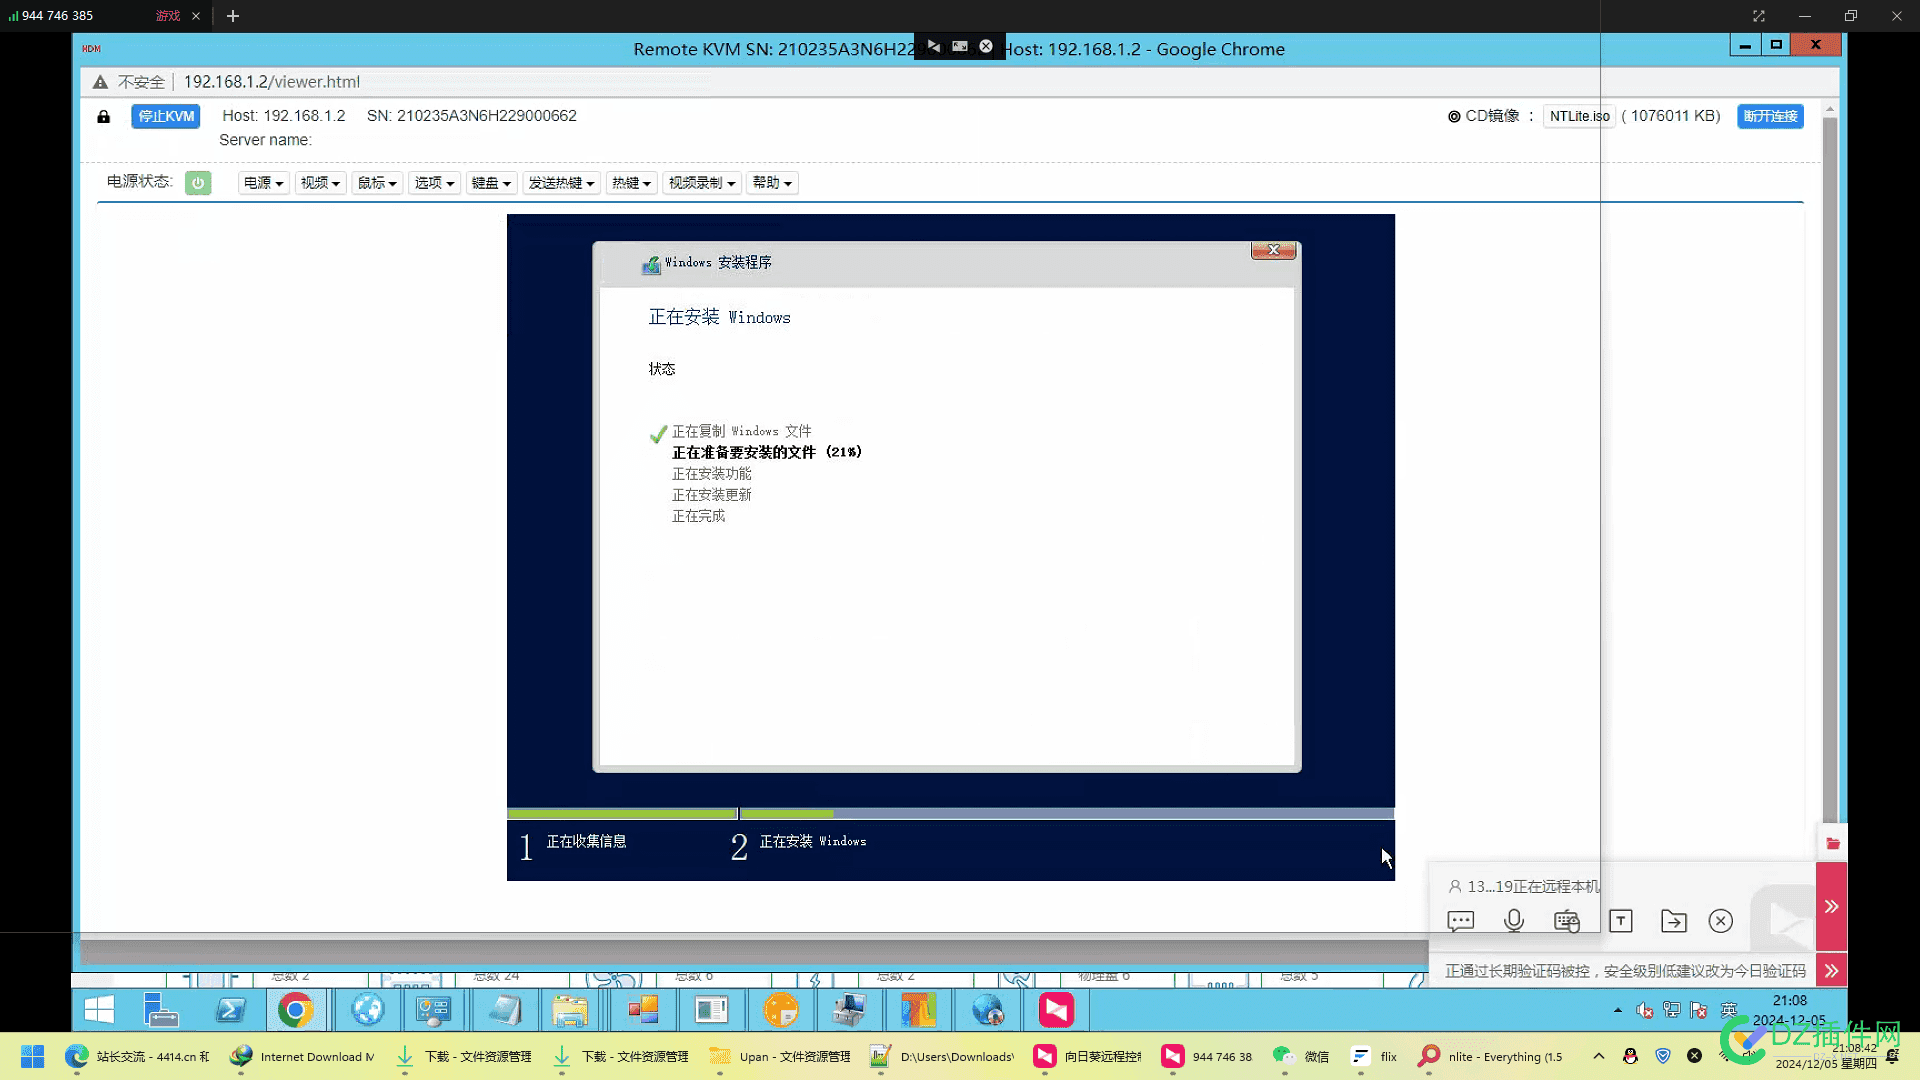Click the NTLite.iso CD image field
1920x1080 pixels.
click(1579, 117)
